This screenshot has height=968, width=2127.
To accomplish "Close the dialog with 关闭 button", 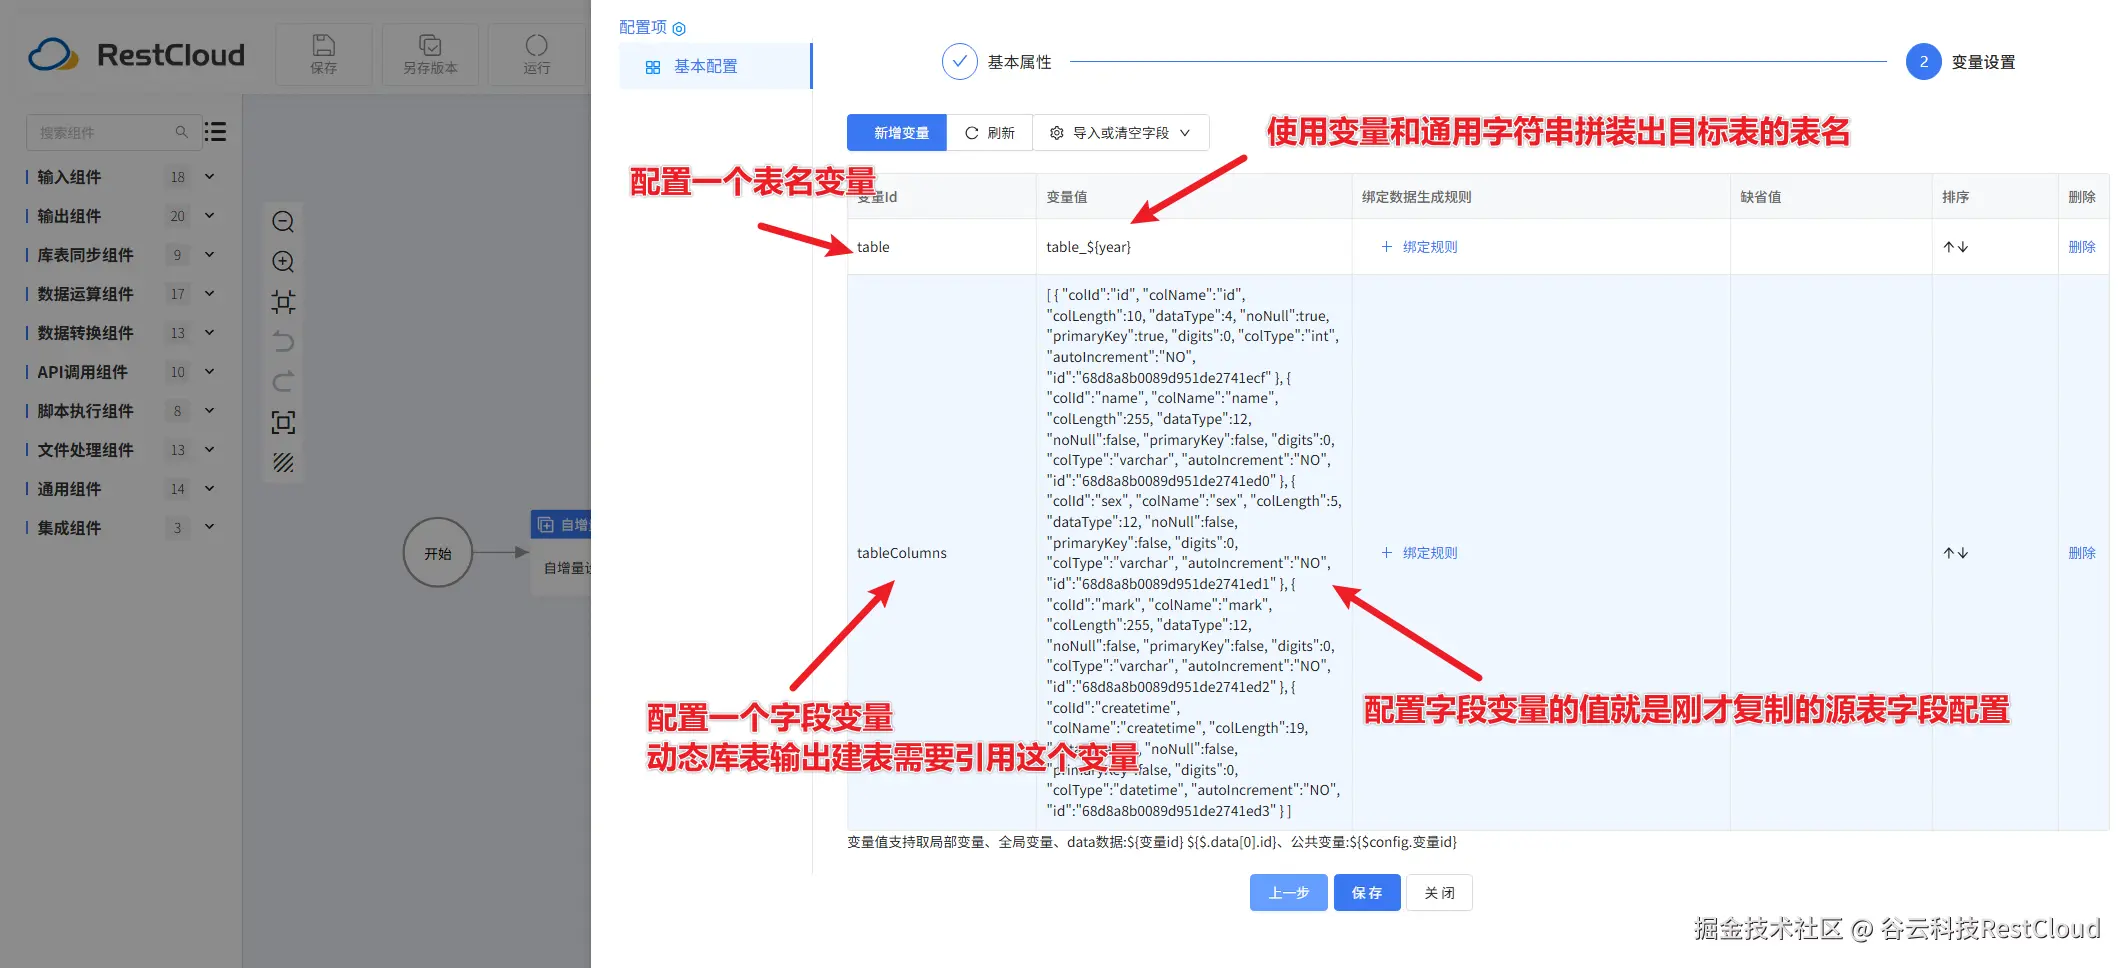I will point(1439,893).
